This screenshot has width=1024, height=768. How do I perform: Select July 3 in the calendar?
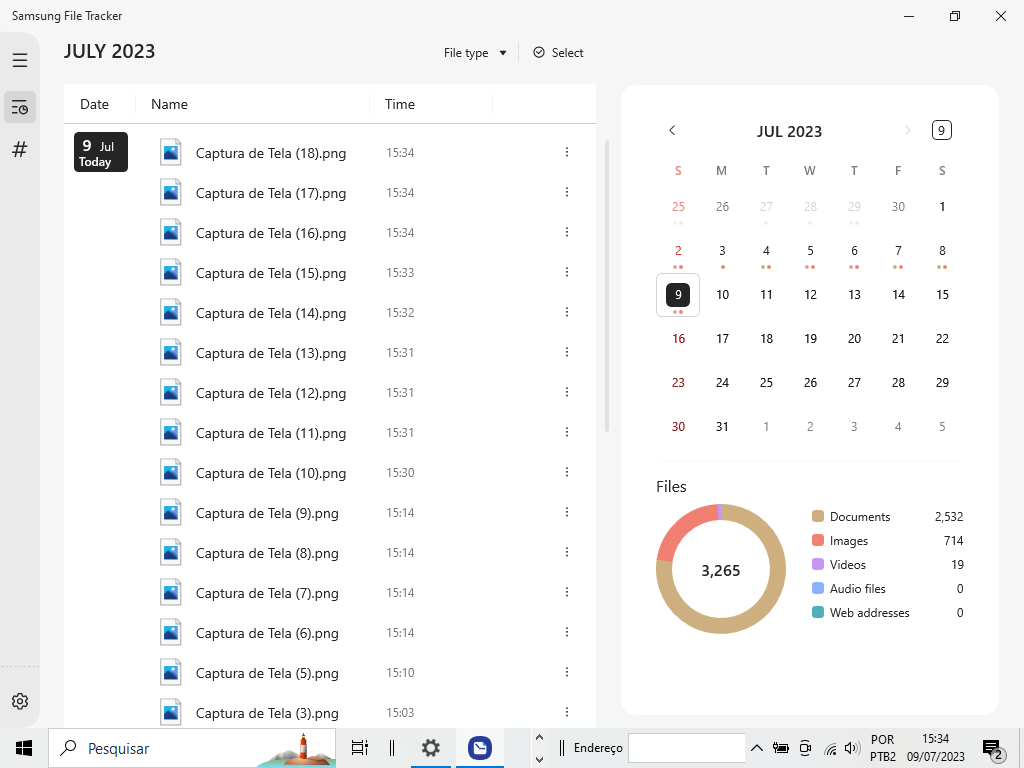(x=722, y=251)
